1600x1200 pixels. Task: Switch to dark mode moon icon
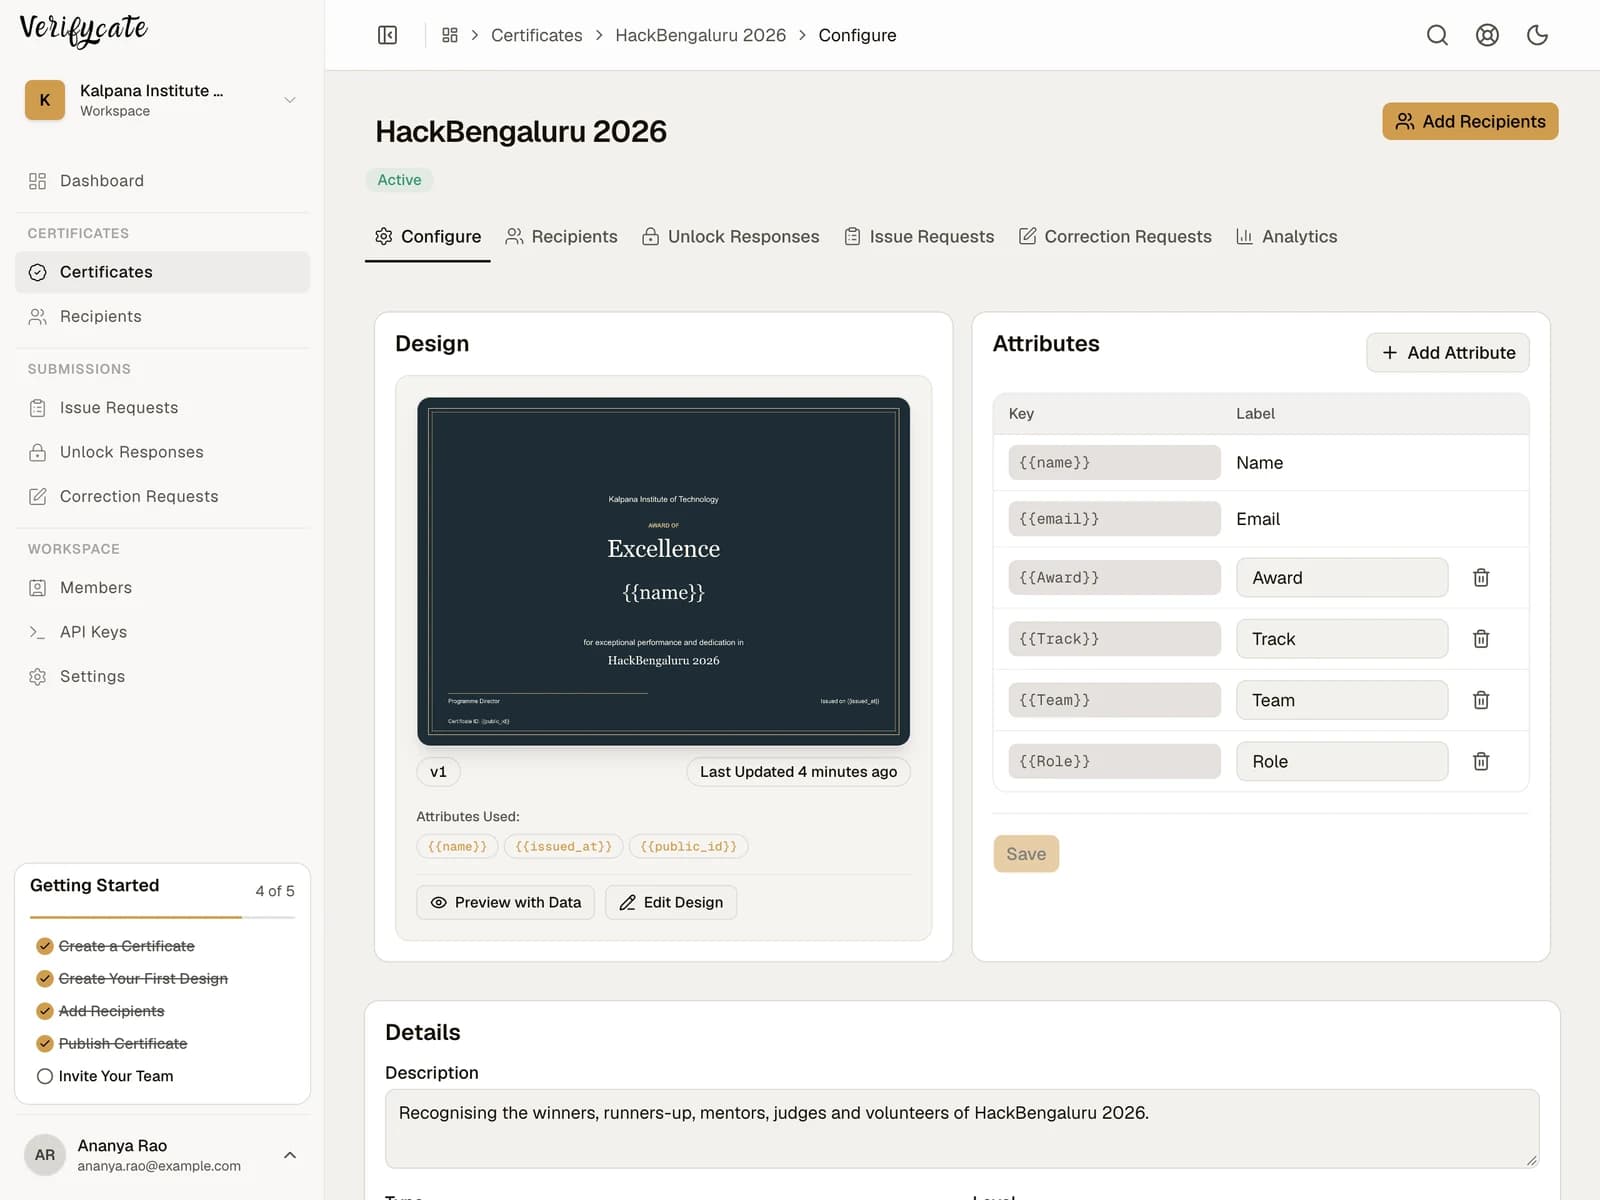coord(1537,35)
